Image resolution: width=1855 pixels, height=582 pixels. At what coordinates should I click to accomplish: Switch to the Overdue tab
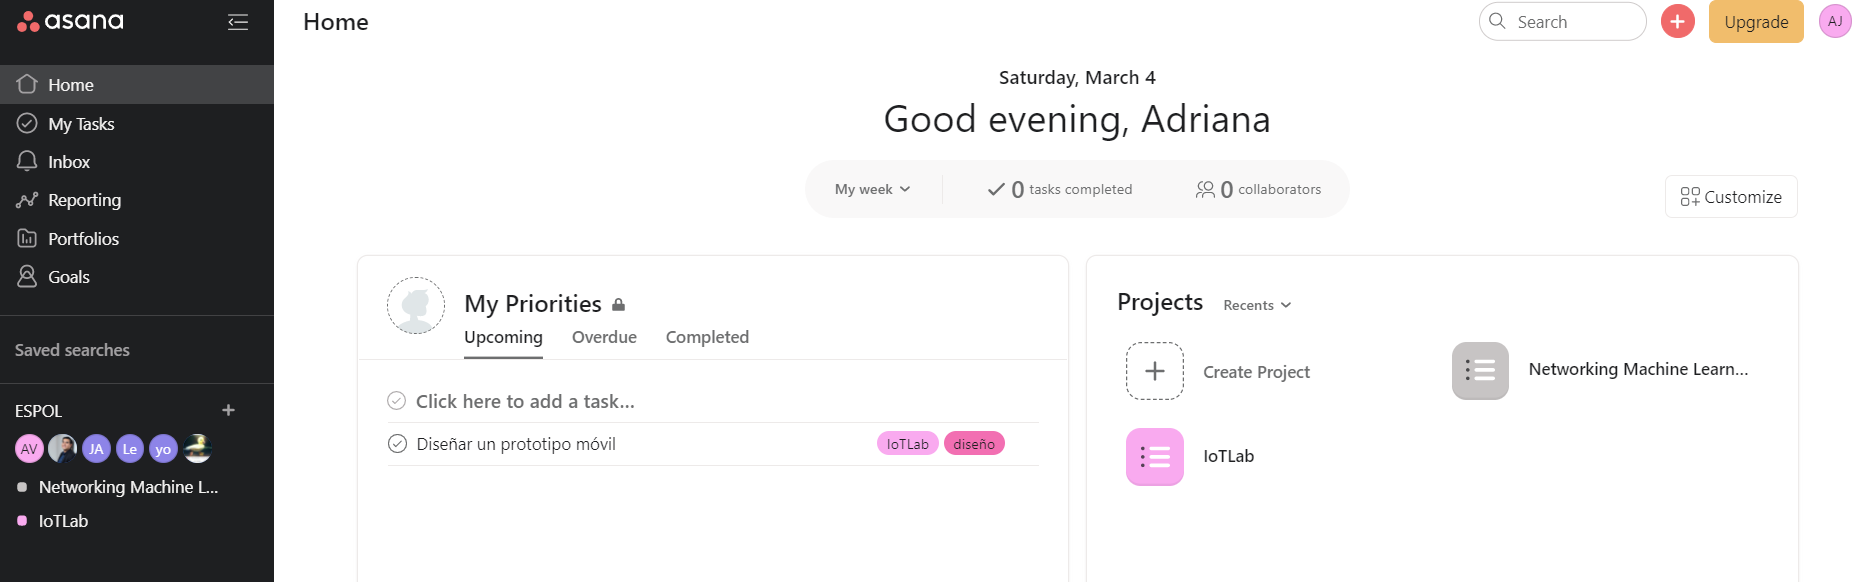(x=604, y=337)
